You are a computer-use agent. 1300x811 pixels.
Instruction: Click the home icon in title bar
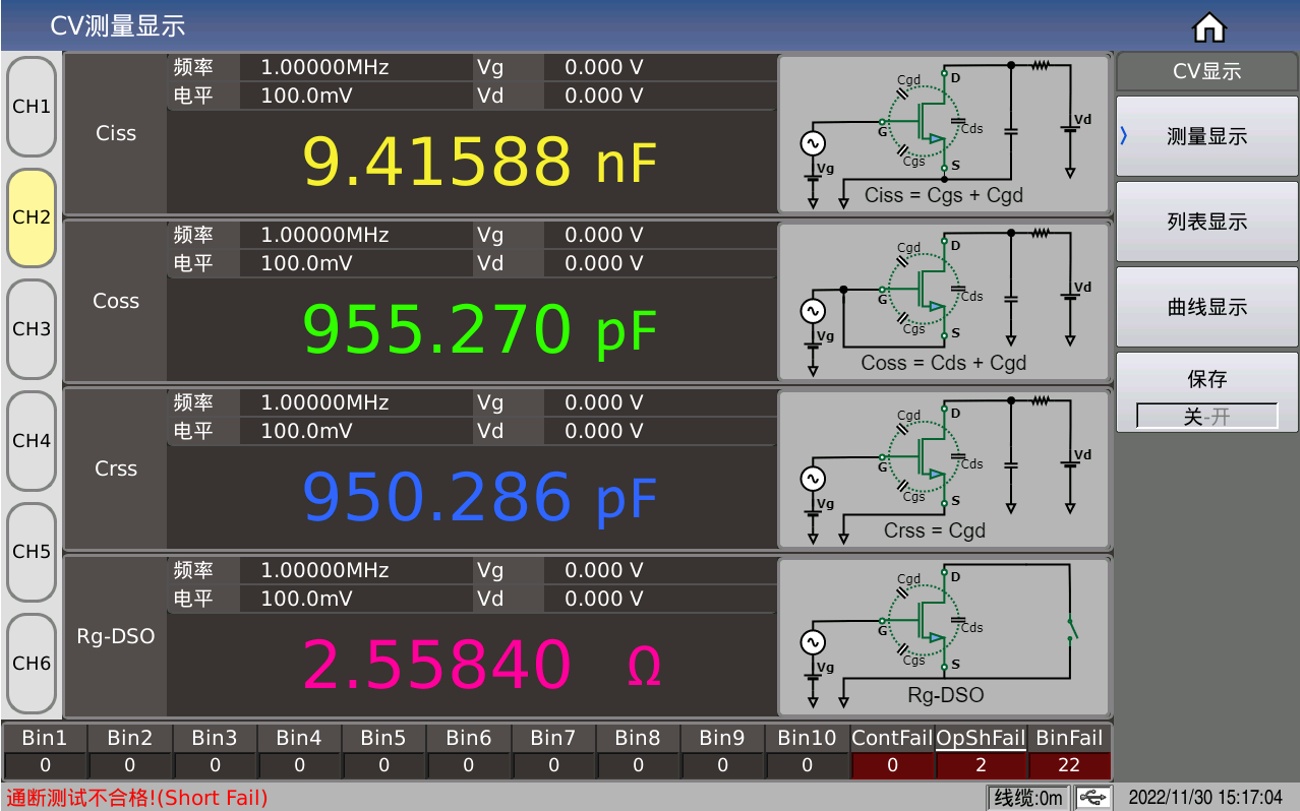(1209, 28)
